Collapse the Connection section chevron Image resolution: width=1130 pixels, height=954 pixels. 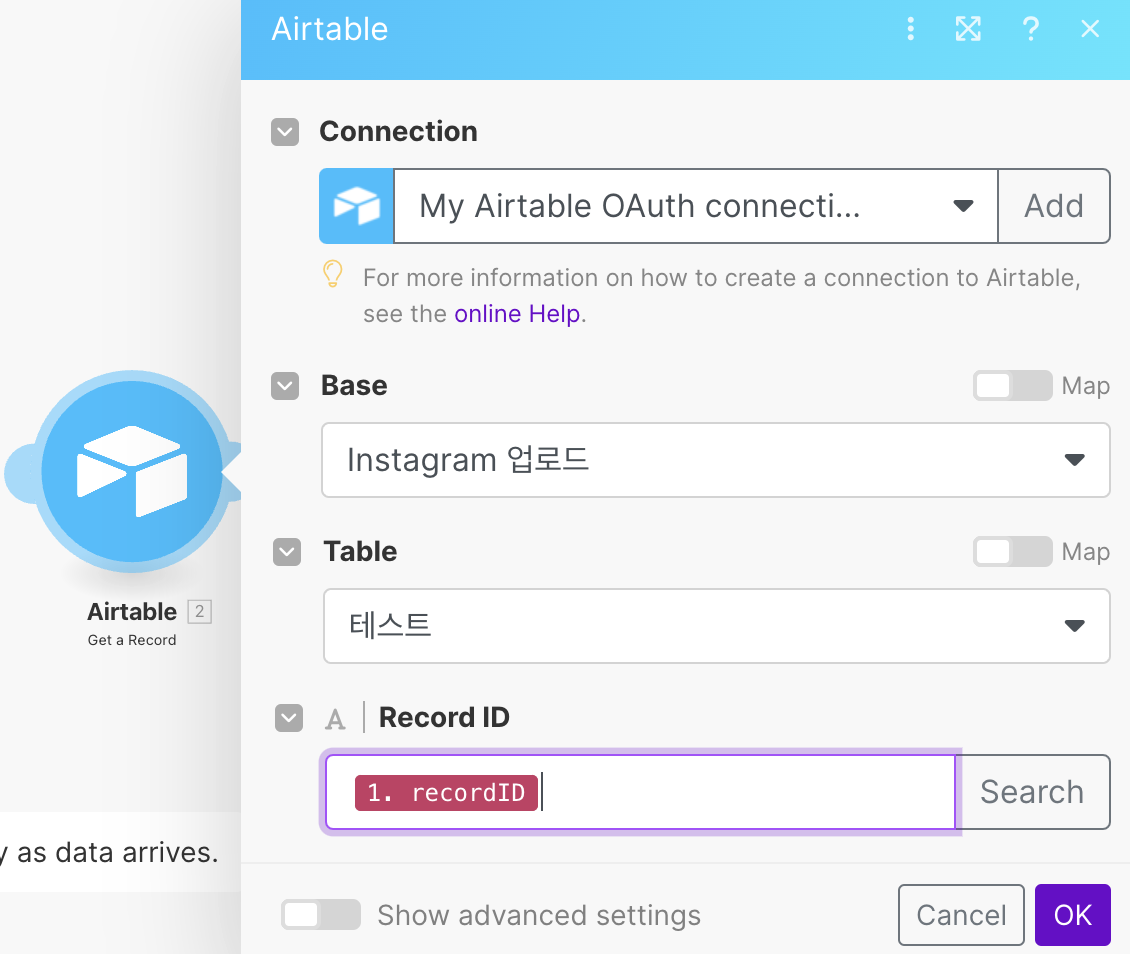tap(285, 132)
